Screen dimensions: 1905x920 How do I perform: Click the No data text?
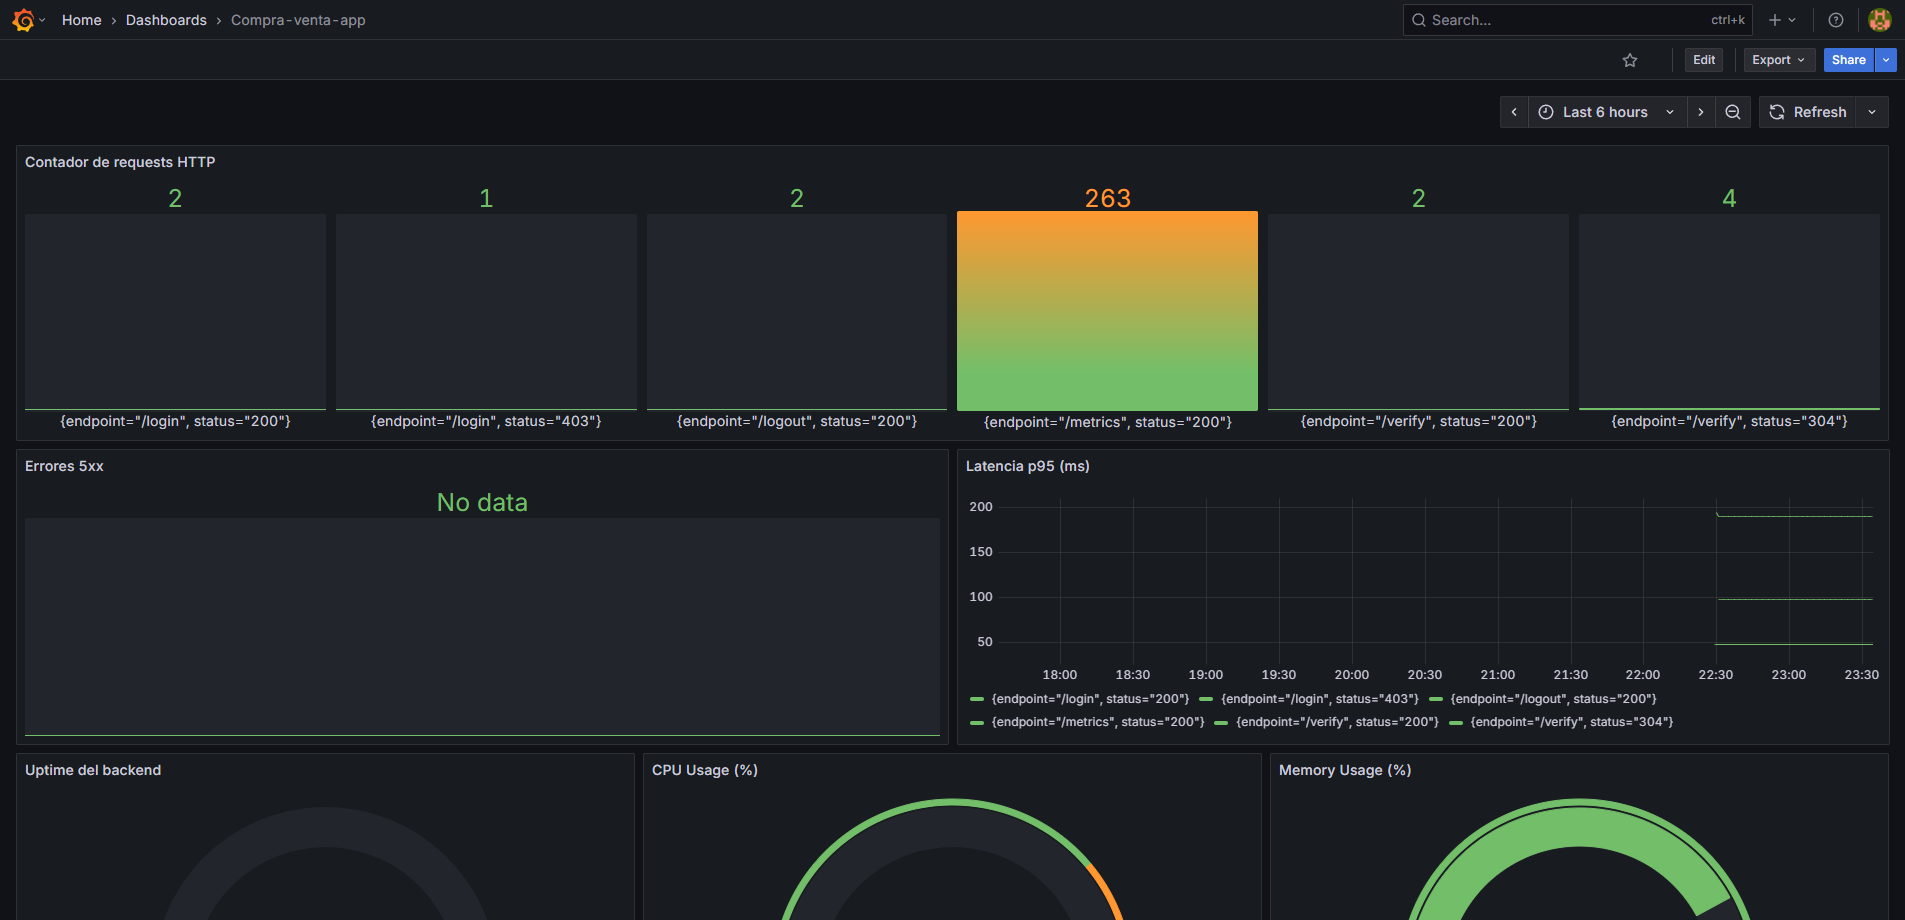tap(482, 502)
